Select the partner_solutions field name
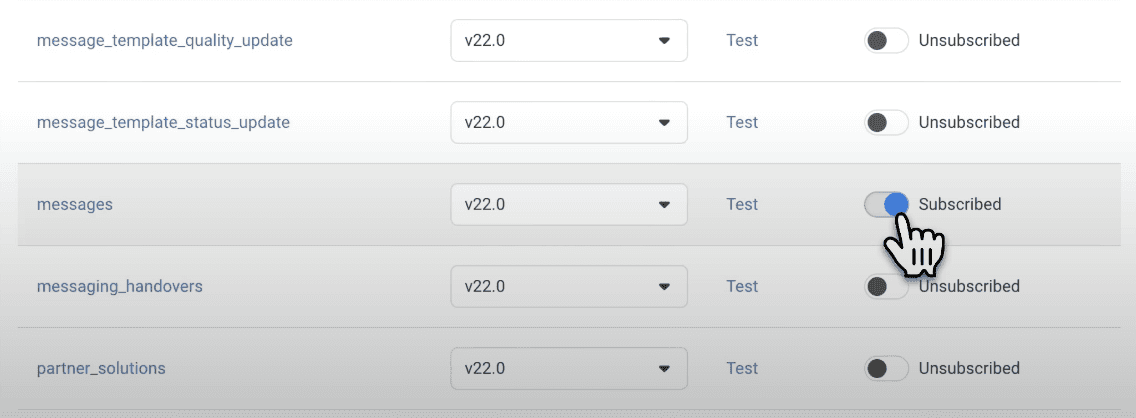This screenshot has width=1136, height=418. [x=101, y=368]
